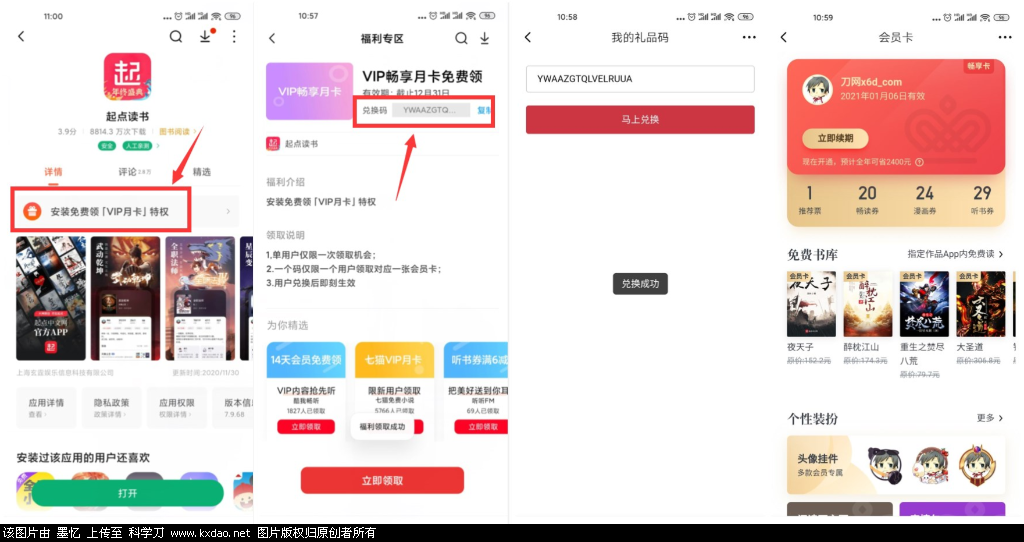Tap the help icon beside 预计全年可省2400元
Viewport: 1024px width, 542px height.
(x=919, y=161)
